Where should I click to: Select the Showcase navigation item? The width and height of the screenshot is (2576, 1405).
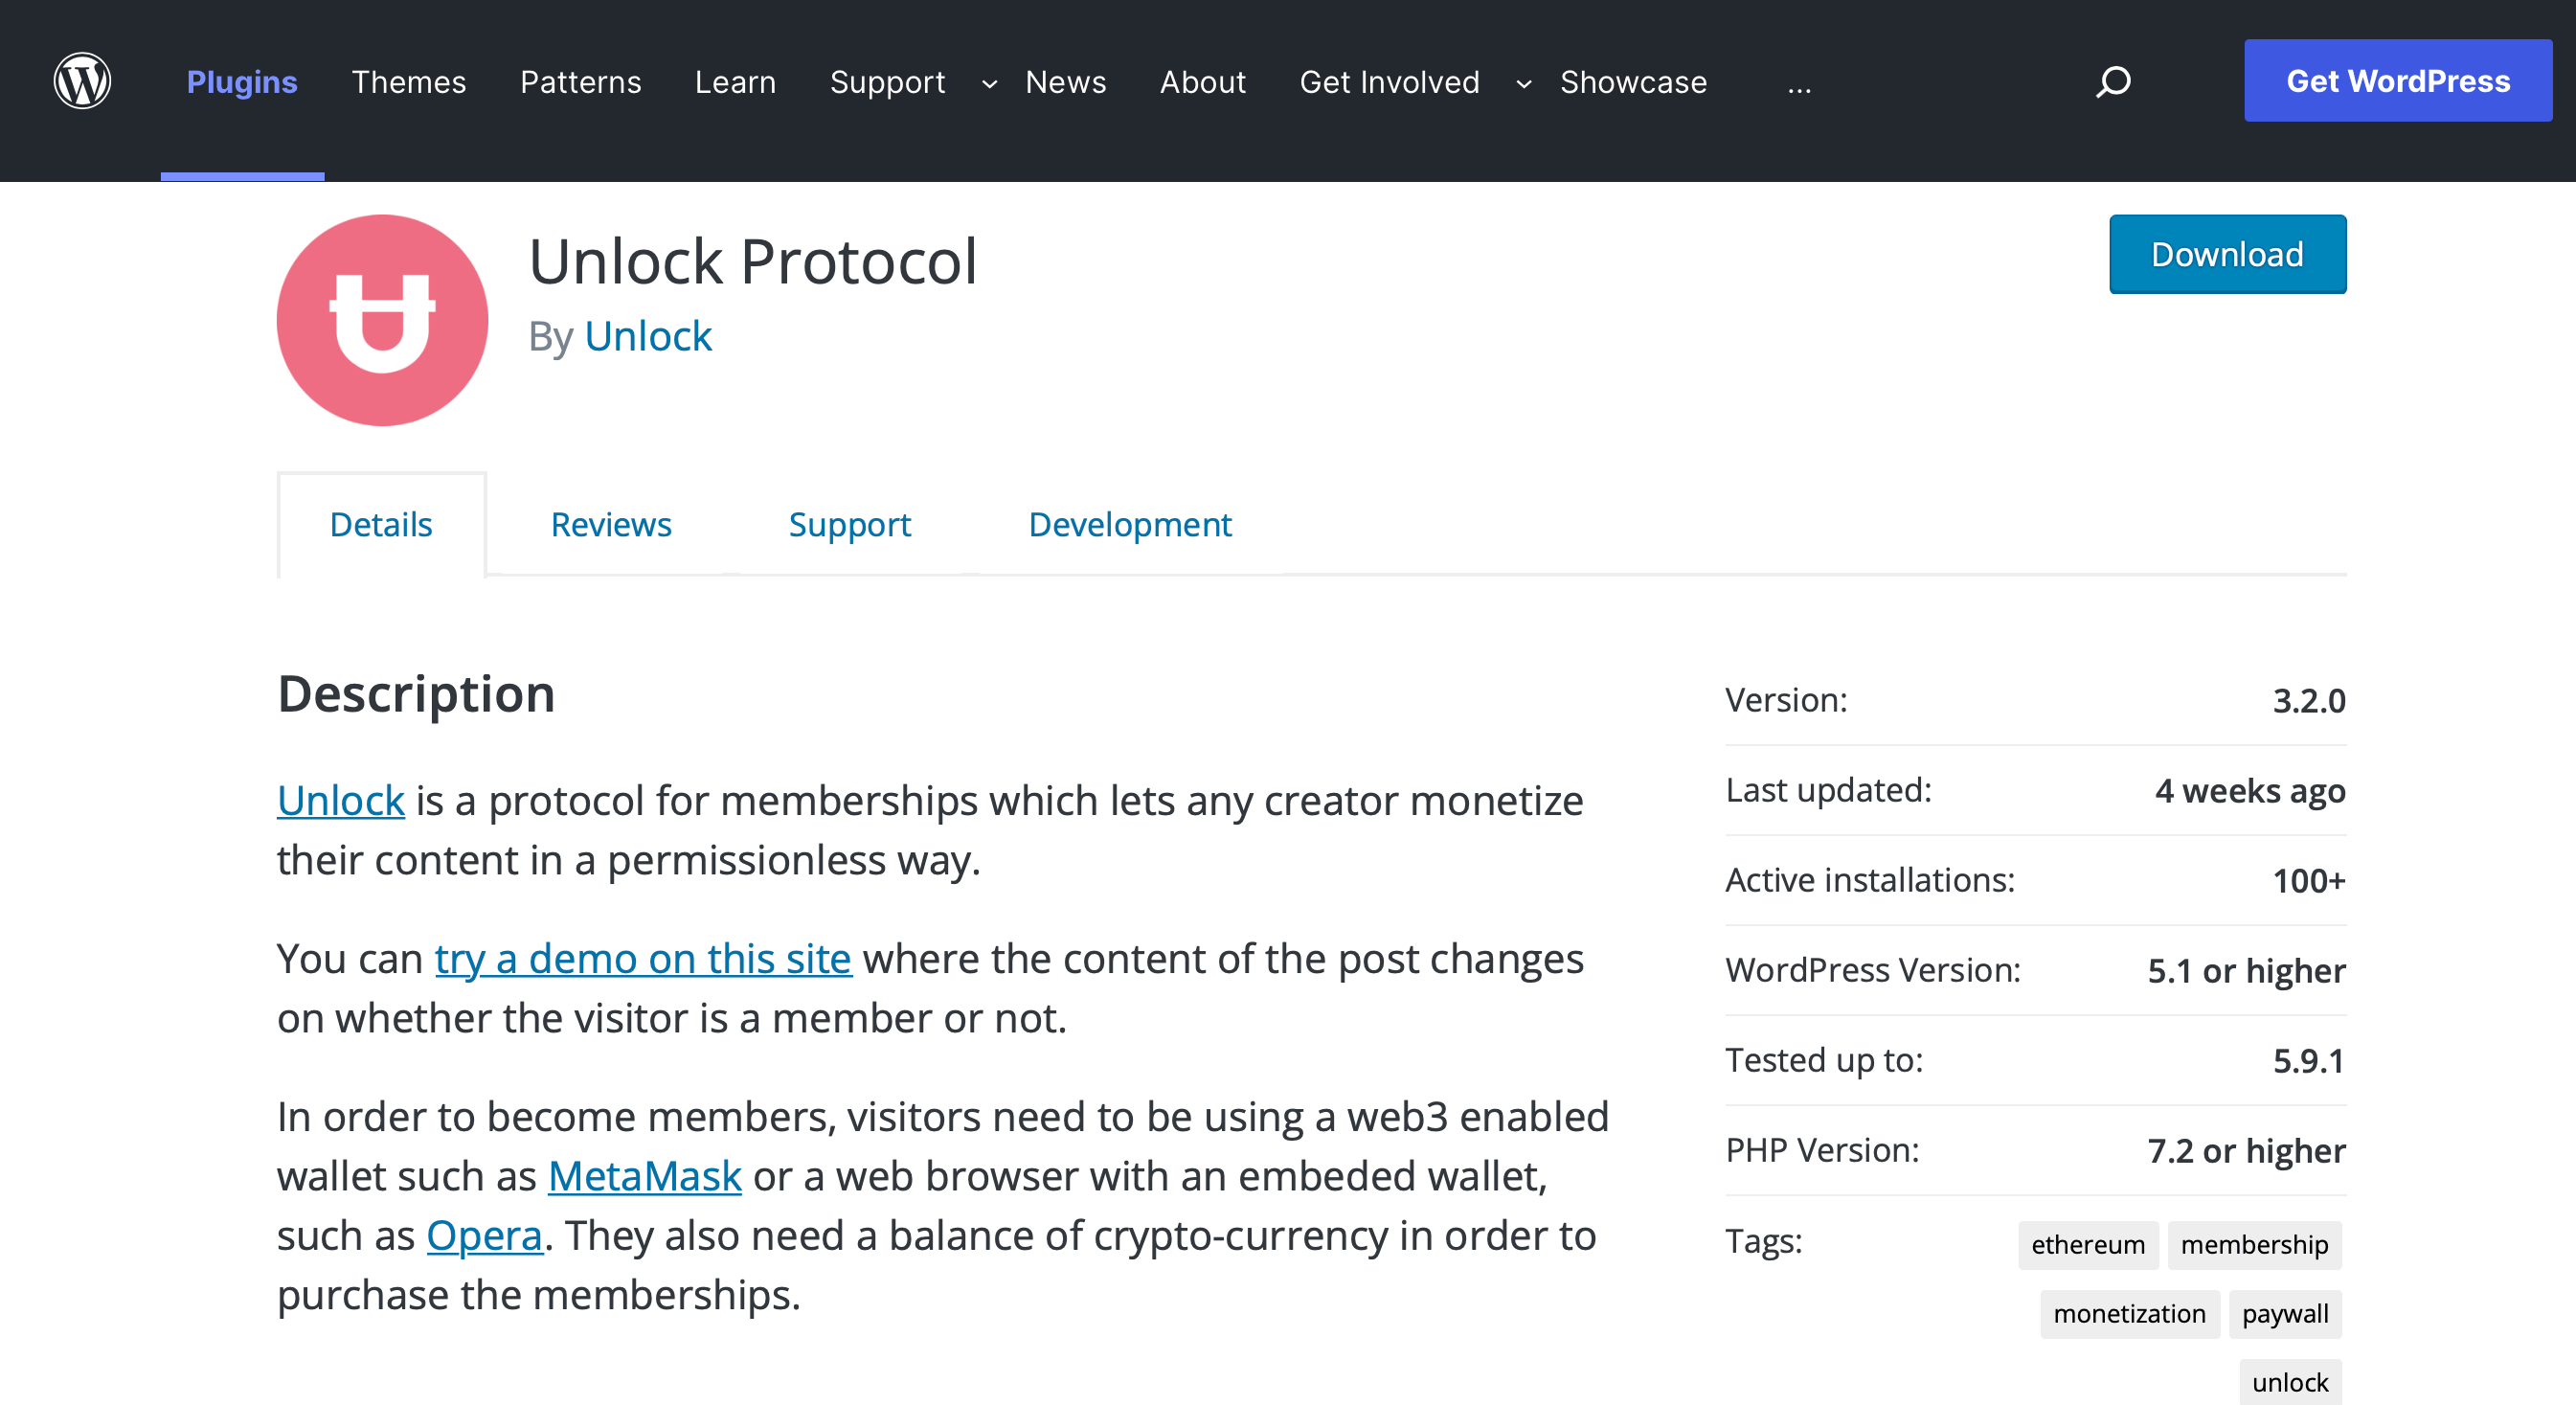coord(1633,82)
